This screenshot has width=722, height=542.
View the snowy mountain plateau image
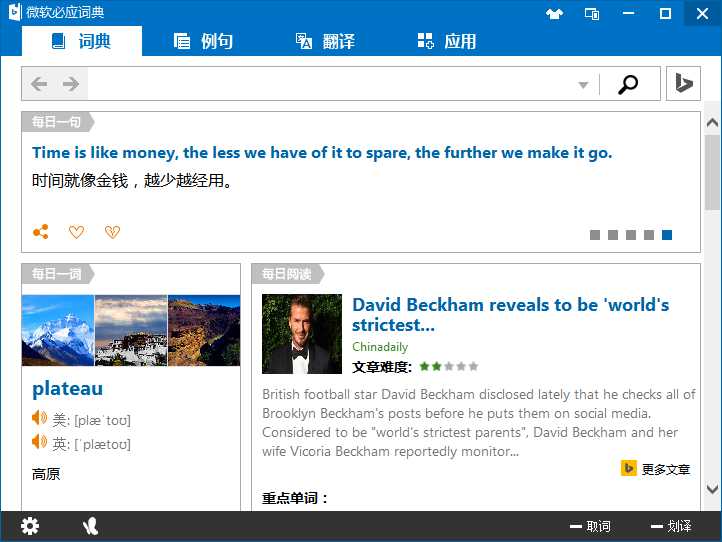pyautogui.click(x=58, y=331)
